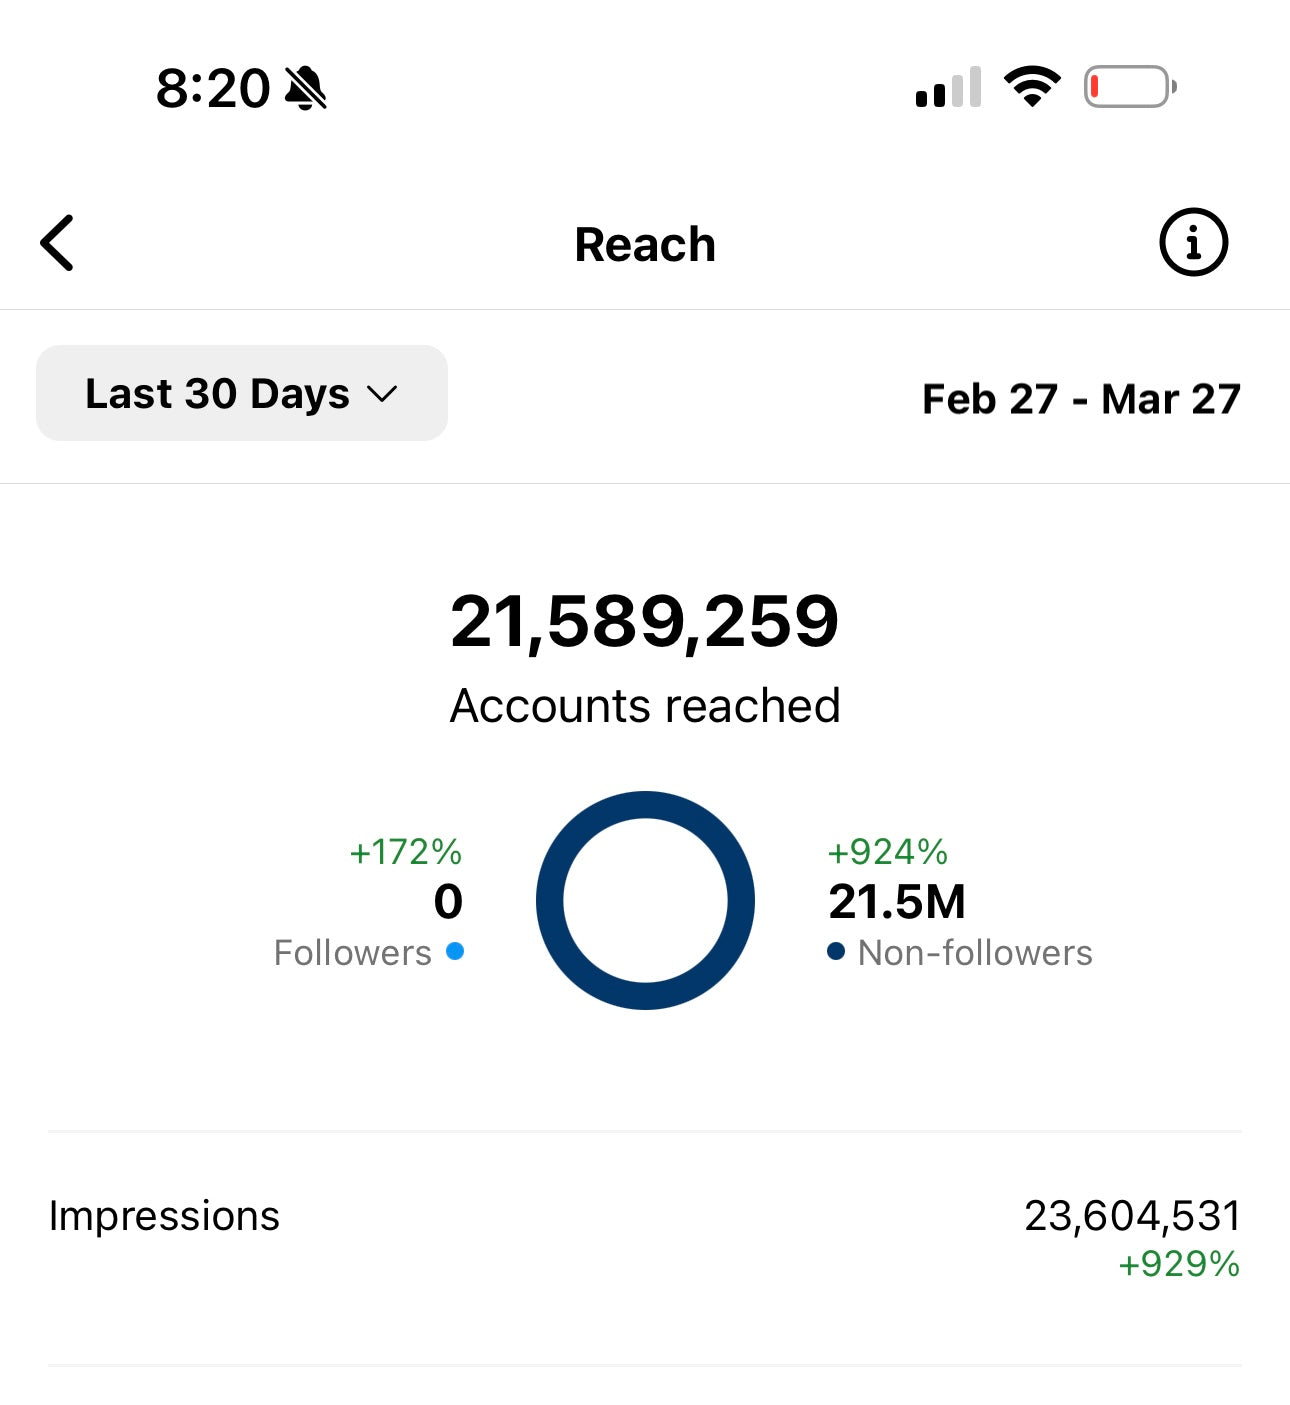
Task: Tap the Accounts reached label
Action: [x=645, y=706]
